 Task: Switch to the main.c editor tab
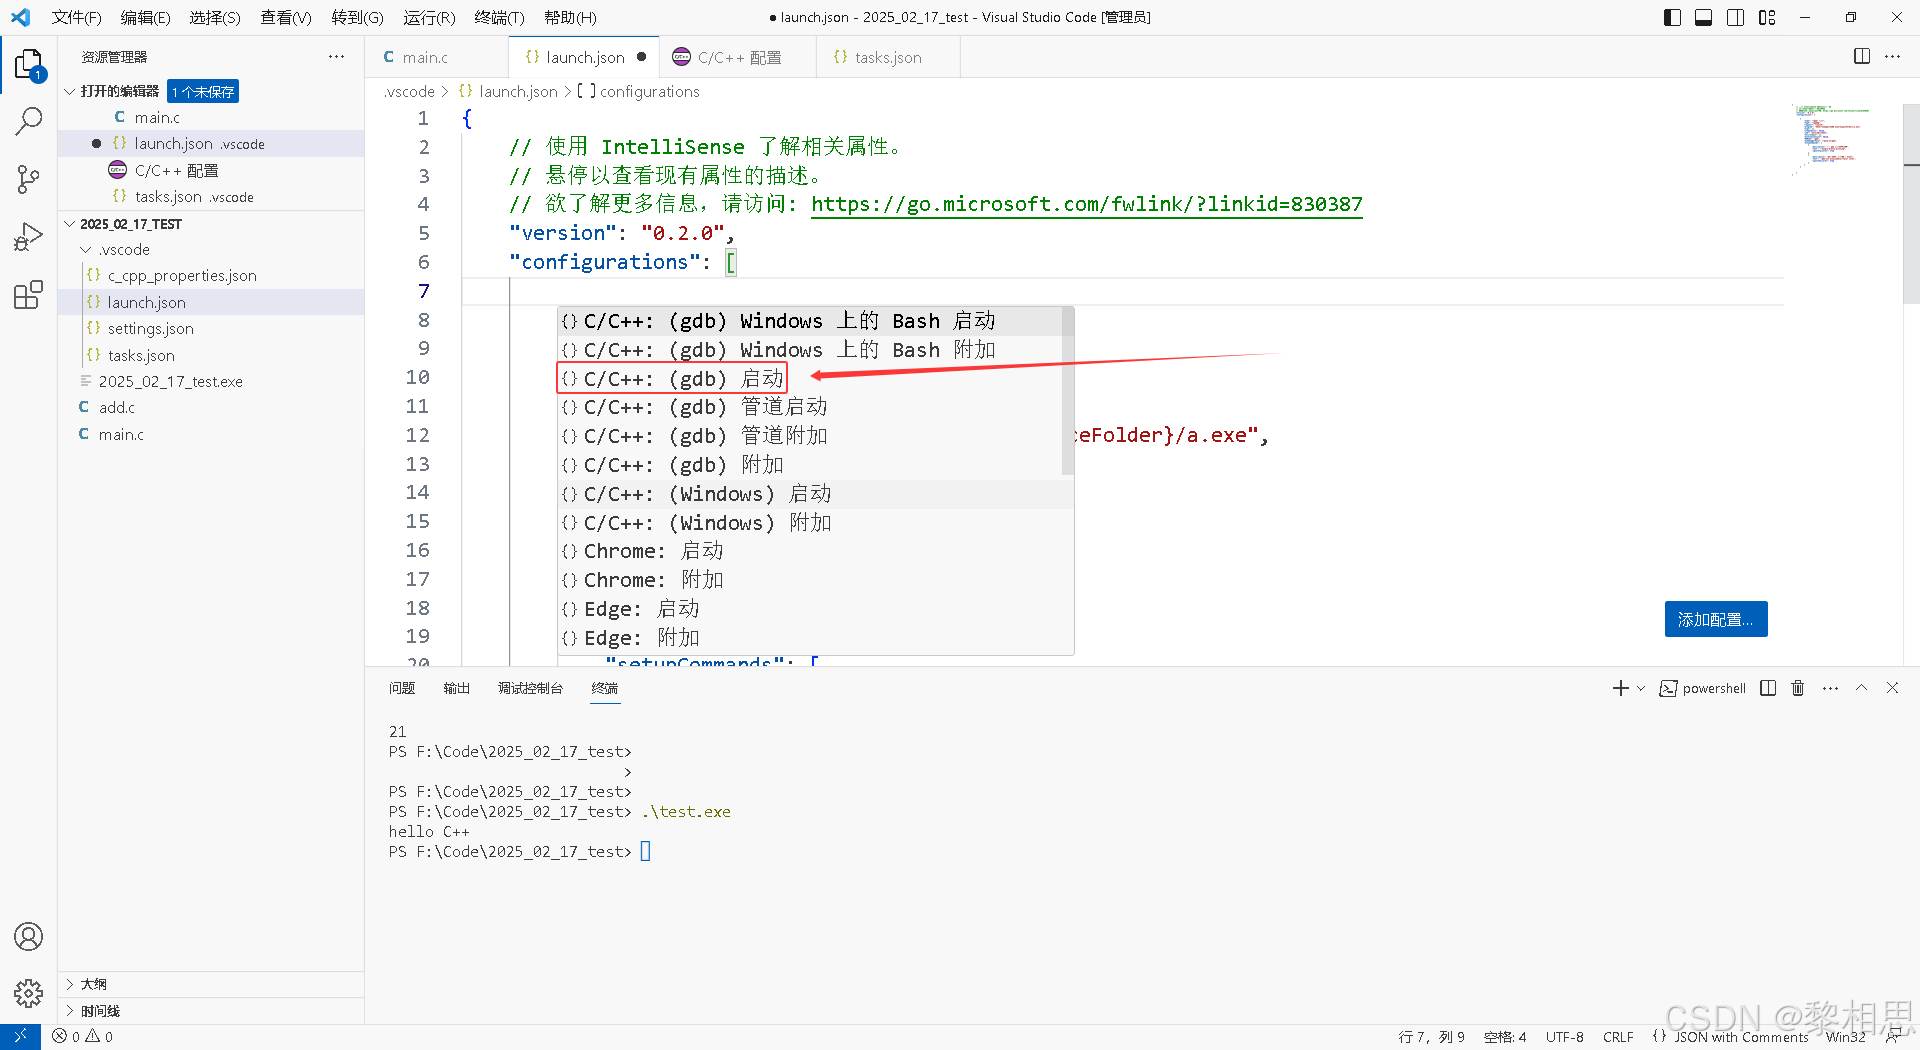tap(437, 57)
